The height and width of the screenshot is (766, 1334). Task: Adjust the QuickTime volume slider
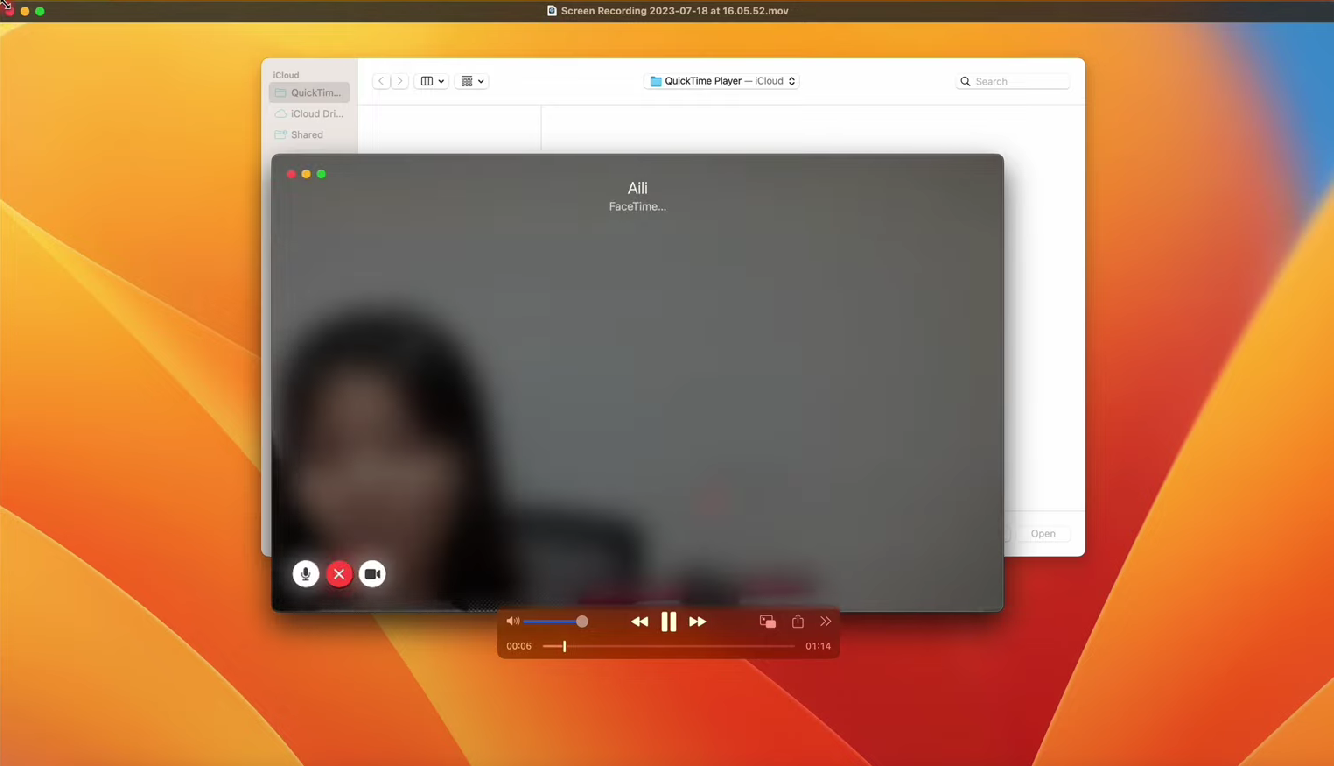click(x=554, y=622)
